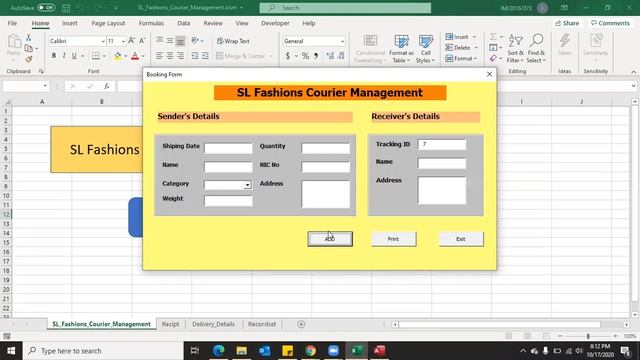Click the Decrease Font Size icon
The width and height of the screenshot is (640, 360).
tap(142, 40)
